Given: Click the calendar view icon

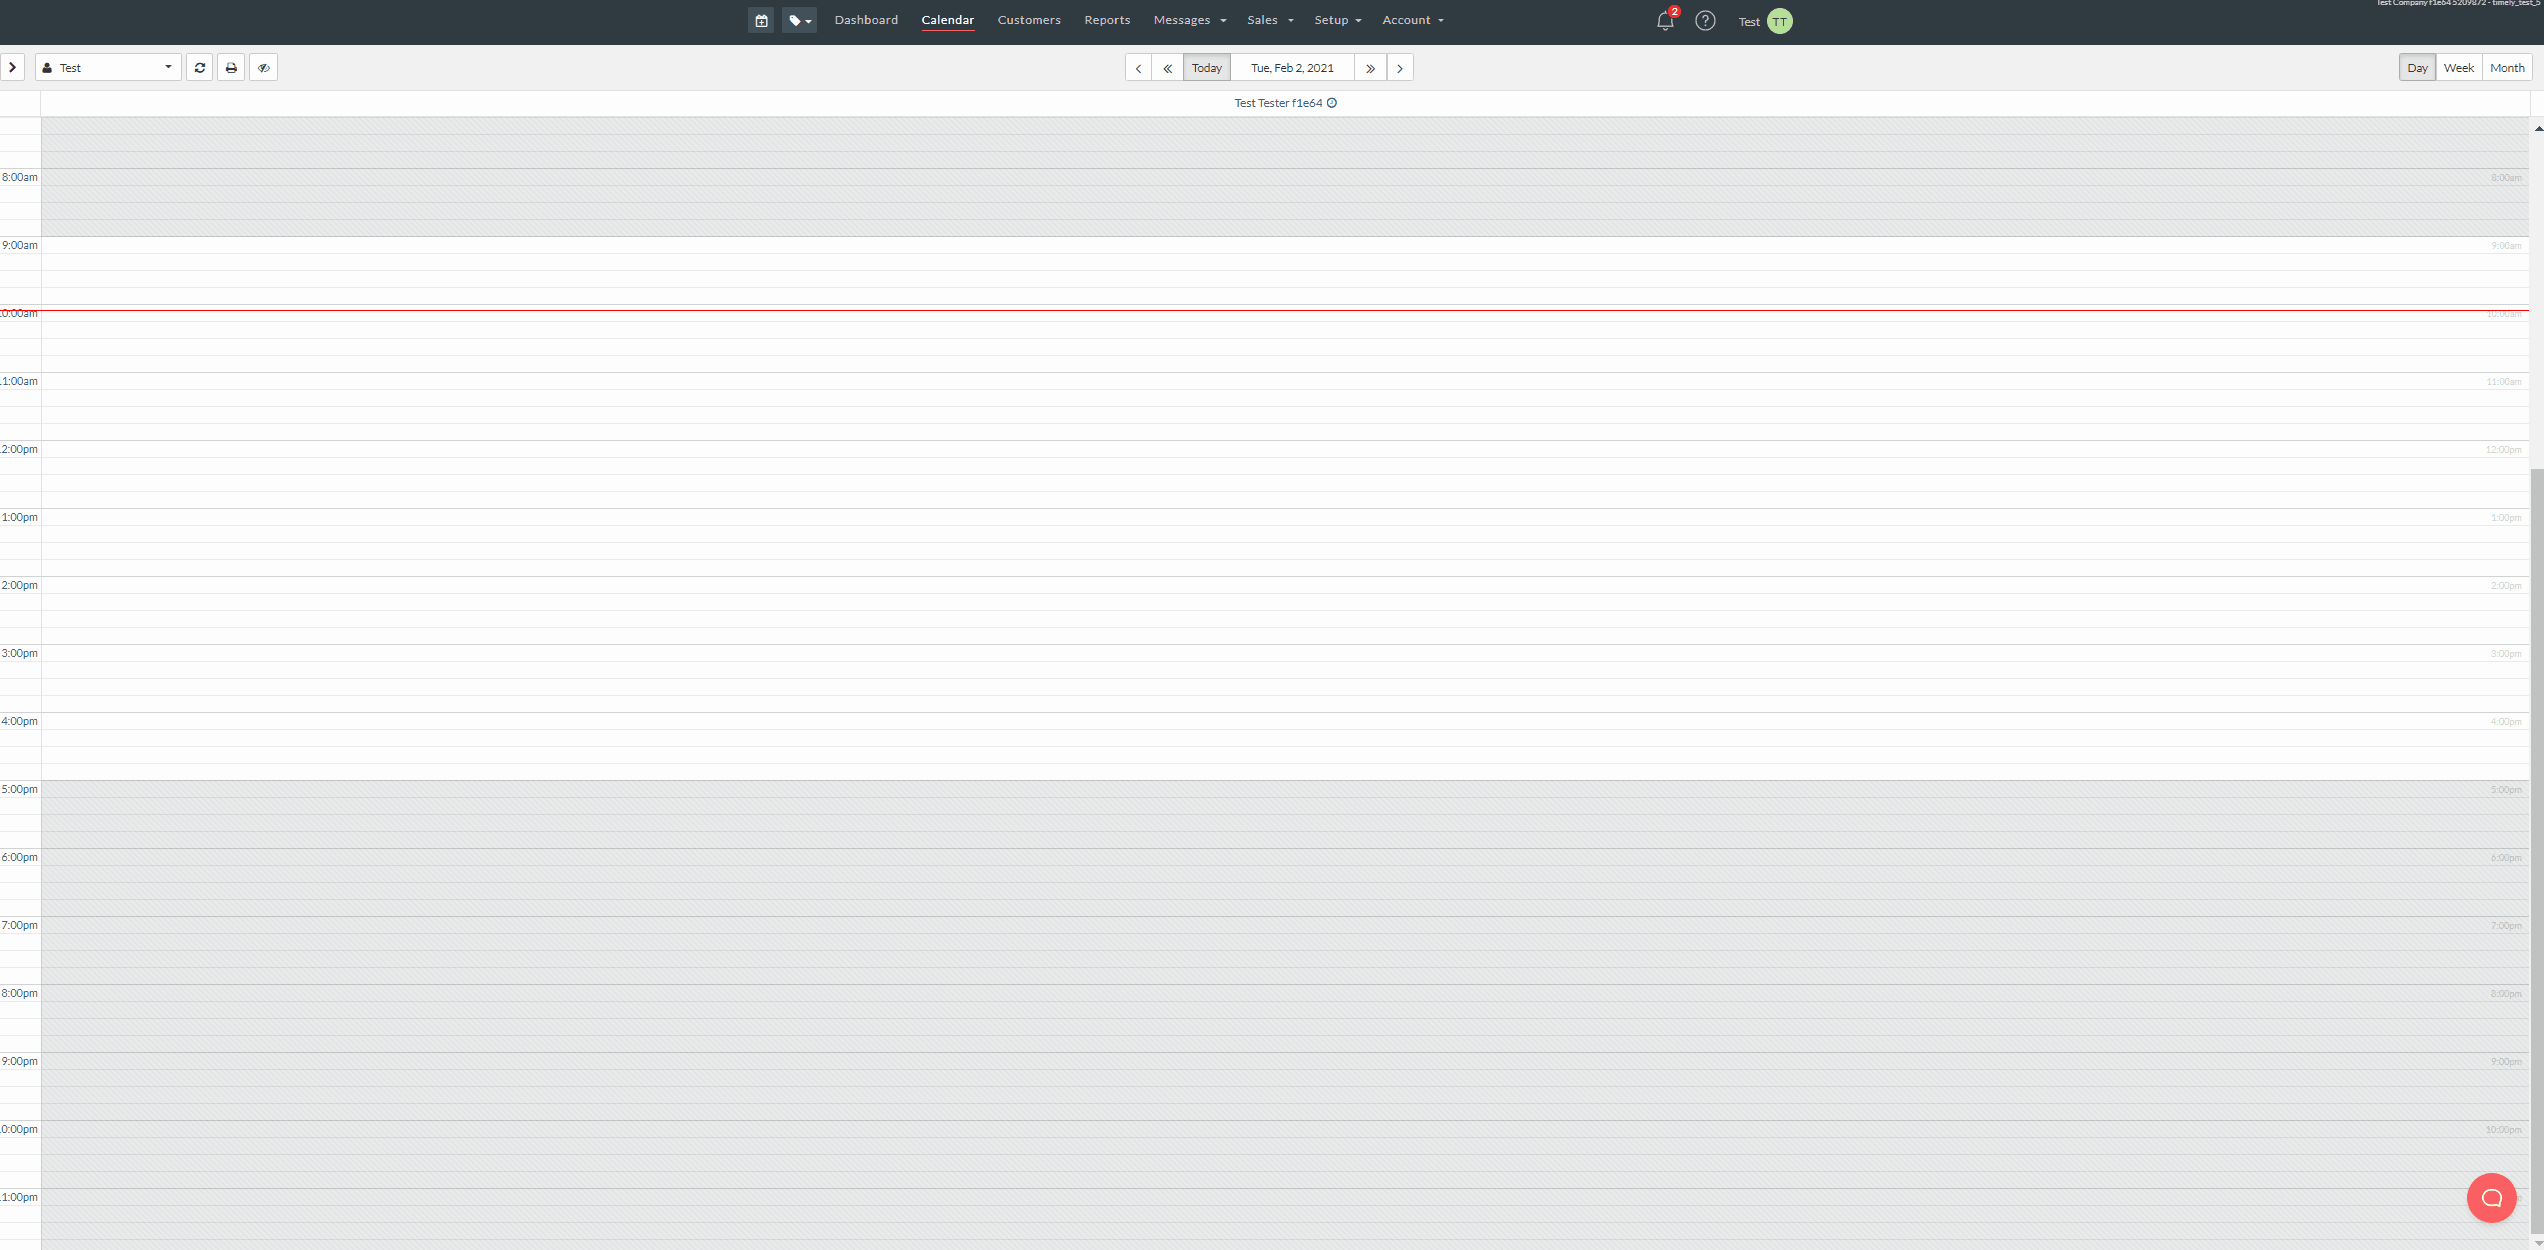Looking at the screenshot, I should point(759,19).
